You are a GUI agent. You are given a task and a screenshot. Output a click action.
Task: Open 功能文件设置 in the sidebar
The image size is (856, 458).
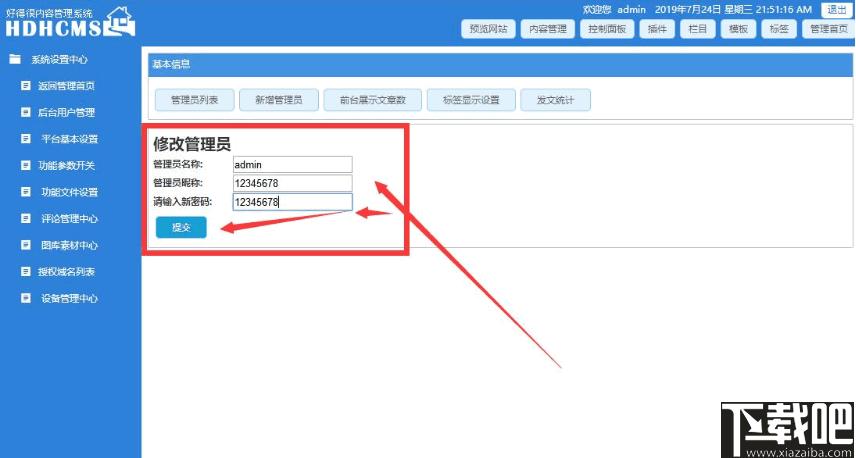tap(69, 192)
